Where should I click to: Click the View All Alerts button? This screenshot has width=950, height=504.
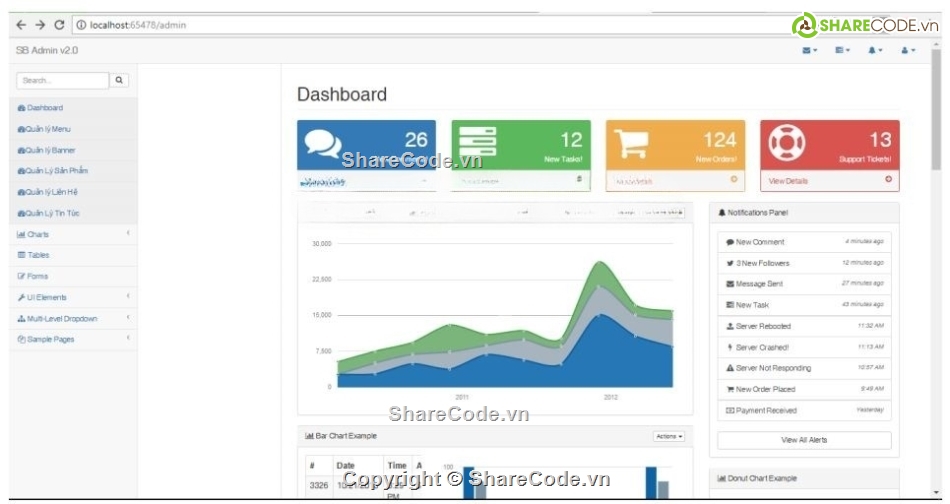[804, 440]
